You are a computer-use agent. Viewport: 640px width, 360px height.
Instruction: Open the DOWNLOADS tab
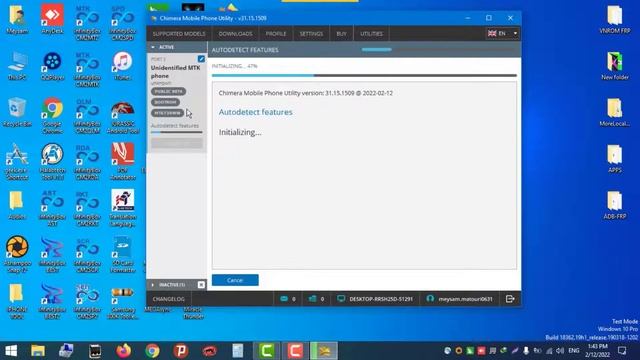tap(235, 34)
